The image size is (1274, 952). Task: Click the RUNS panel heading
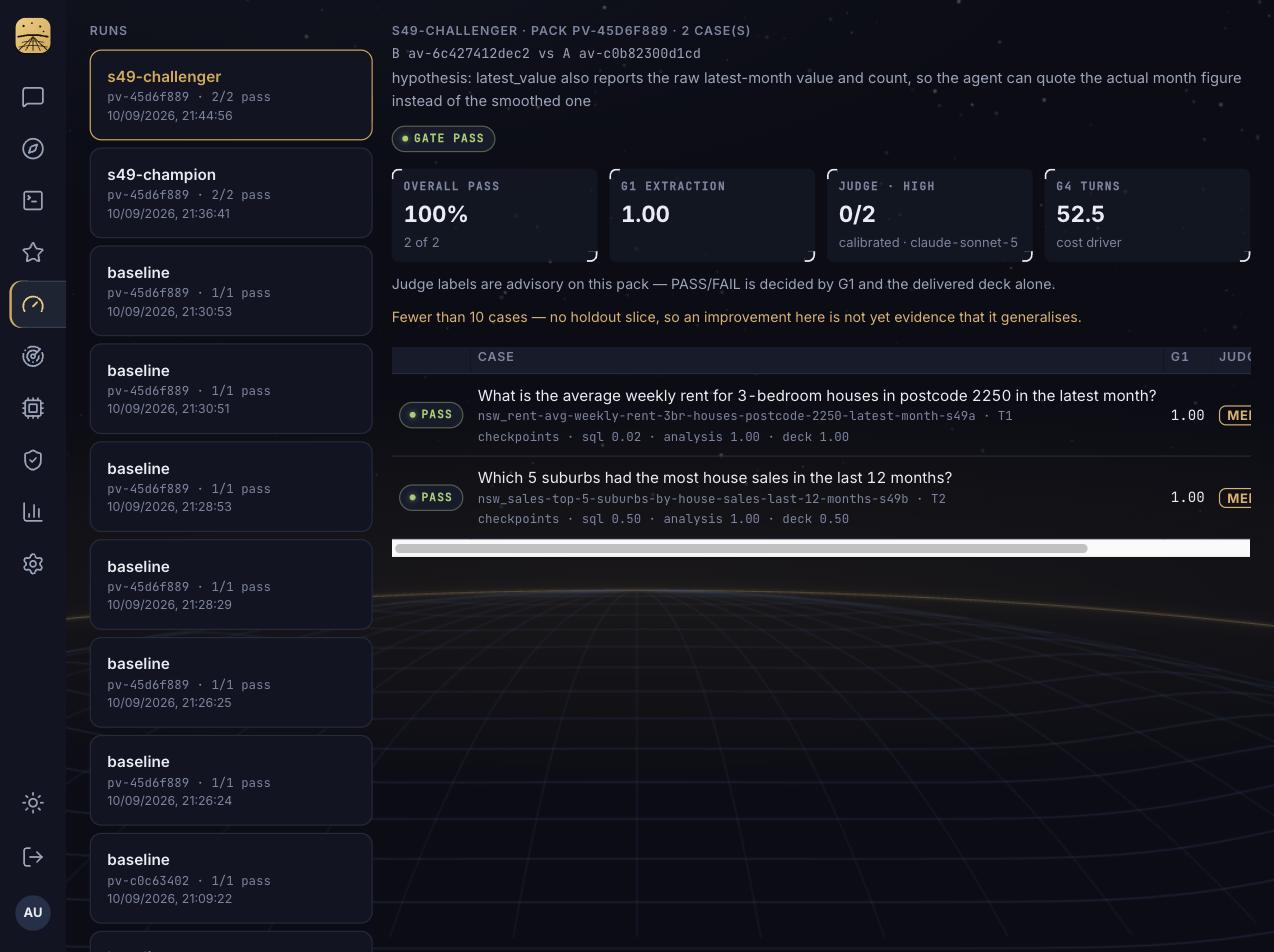click(108, 31)
